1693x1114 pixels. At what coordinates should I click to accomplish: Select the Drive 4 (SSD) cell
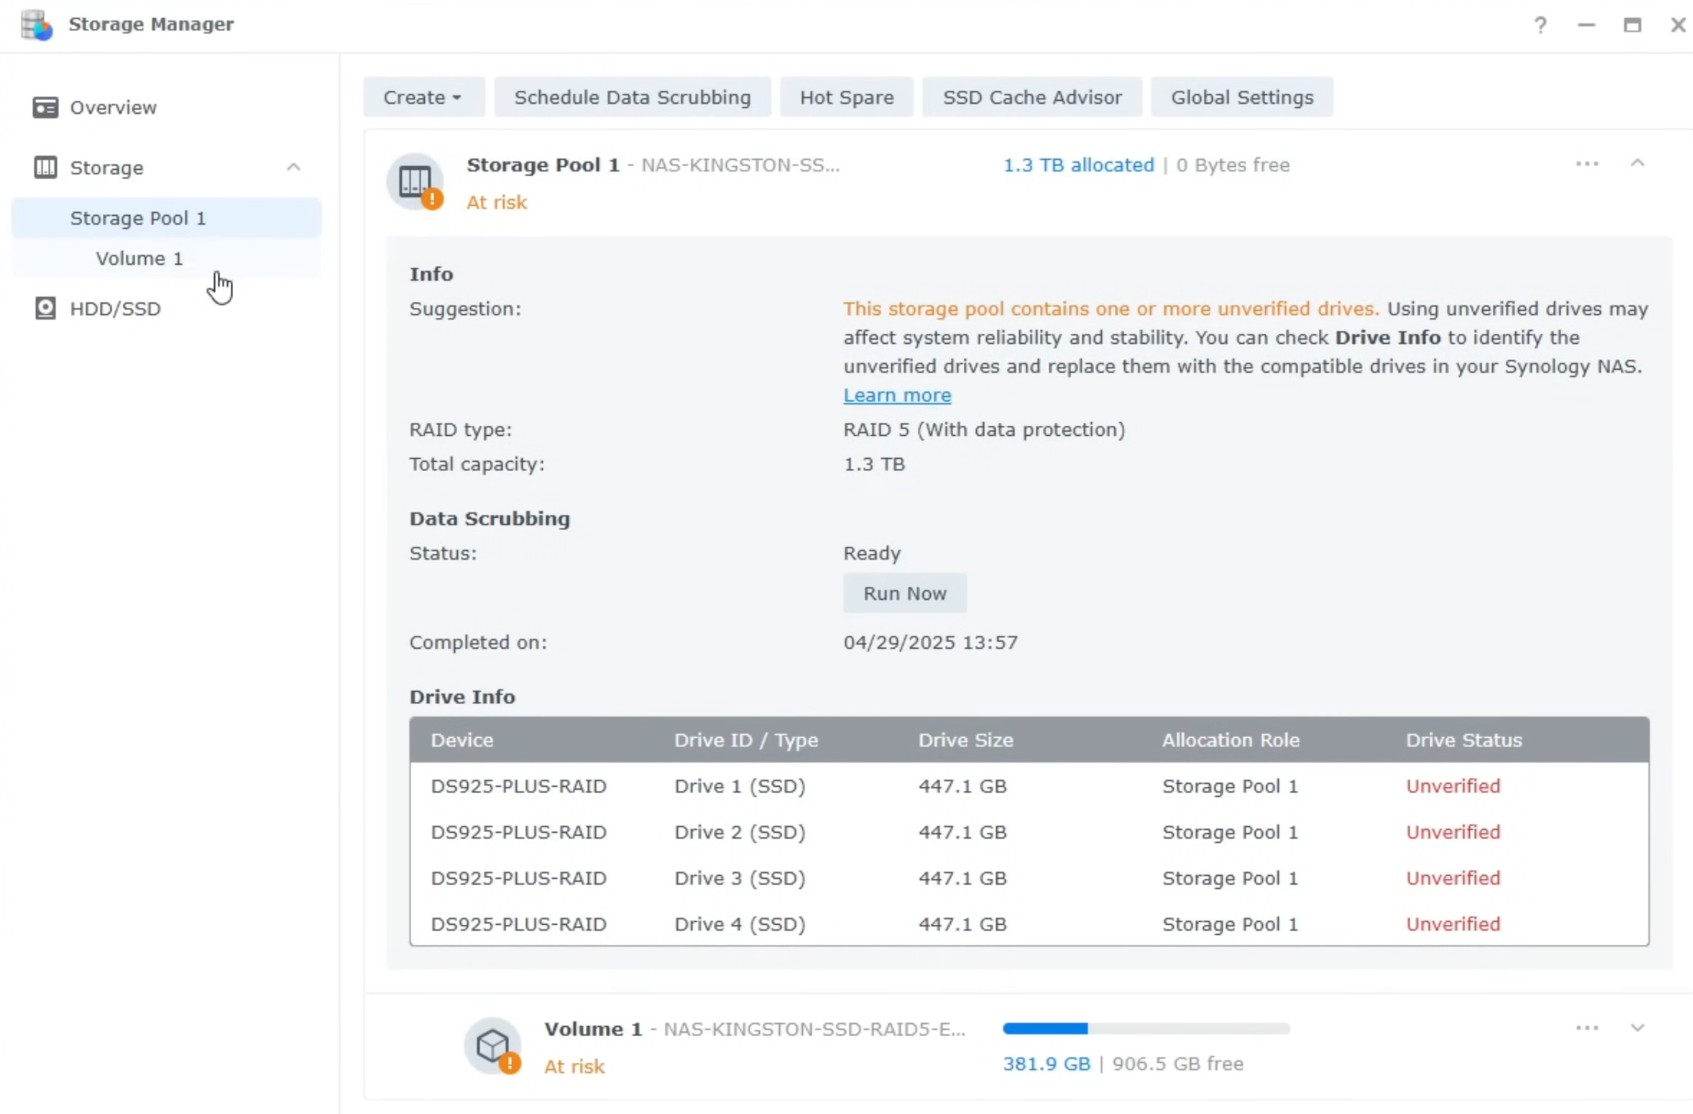(x=740, y=924)
